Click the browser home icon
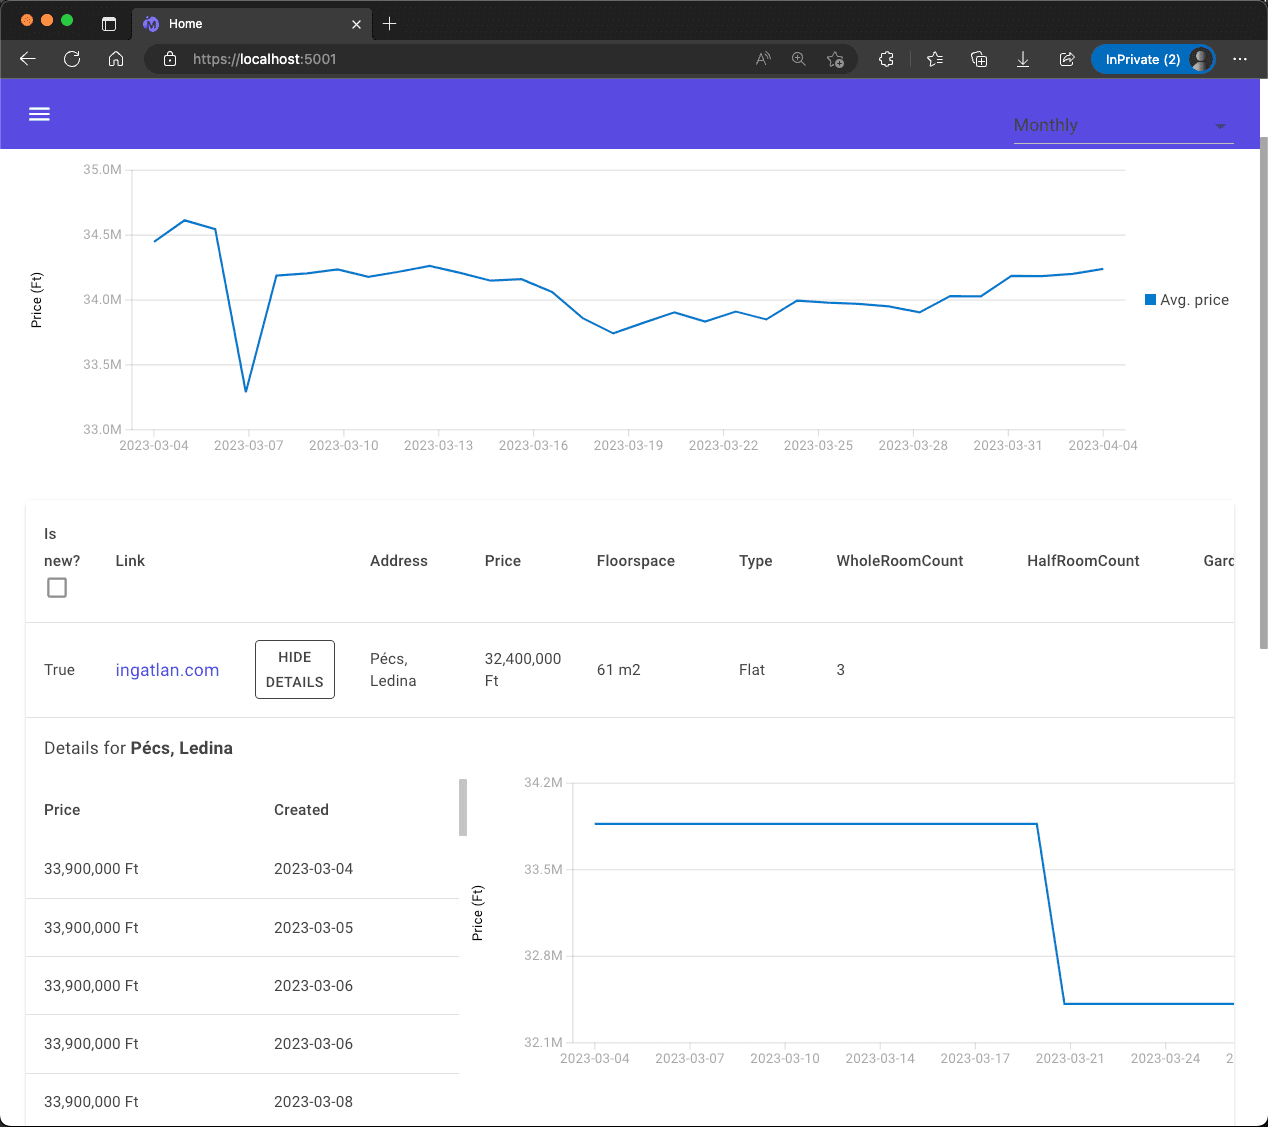 [116, 59]
